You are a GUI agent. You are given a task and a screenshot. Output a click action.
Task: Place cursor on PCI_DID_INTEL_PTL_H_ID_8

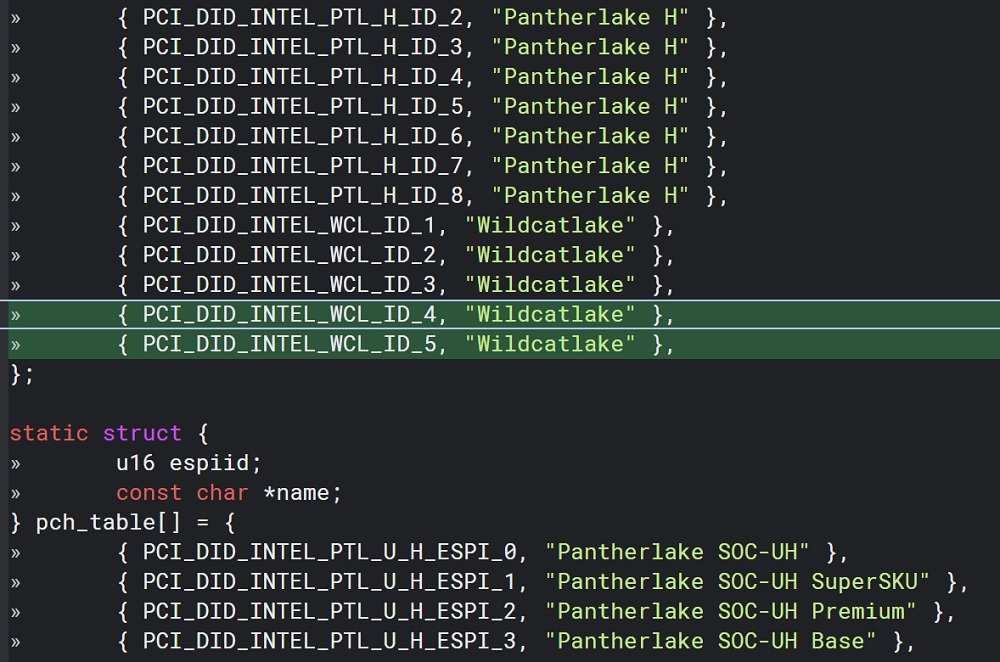click(301, 196)
